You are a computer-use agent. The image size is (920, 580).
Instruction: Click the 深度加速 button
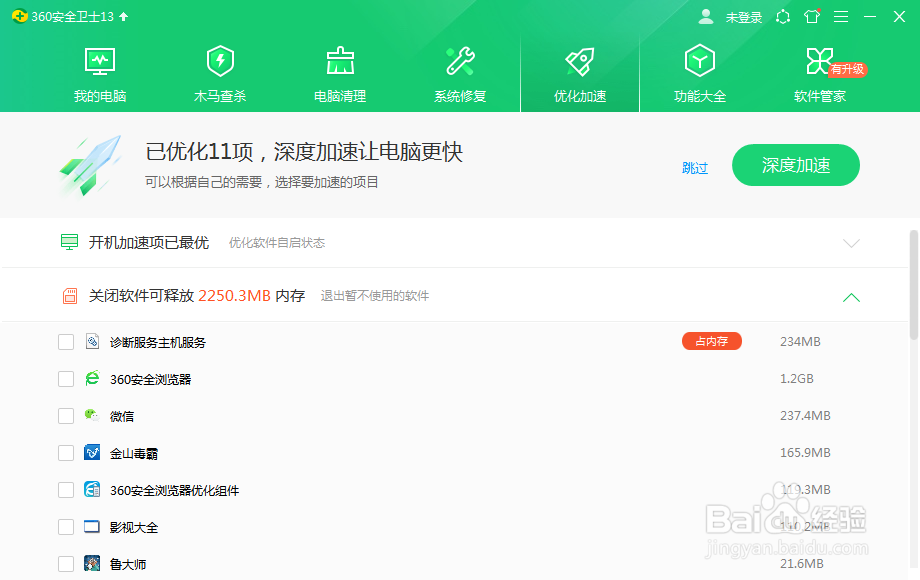coord(795,164)
